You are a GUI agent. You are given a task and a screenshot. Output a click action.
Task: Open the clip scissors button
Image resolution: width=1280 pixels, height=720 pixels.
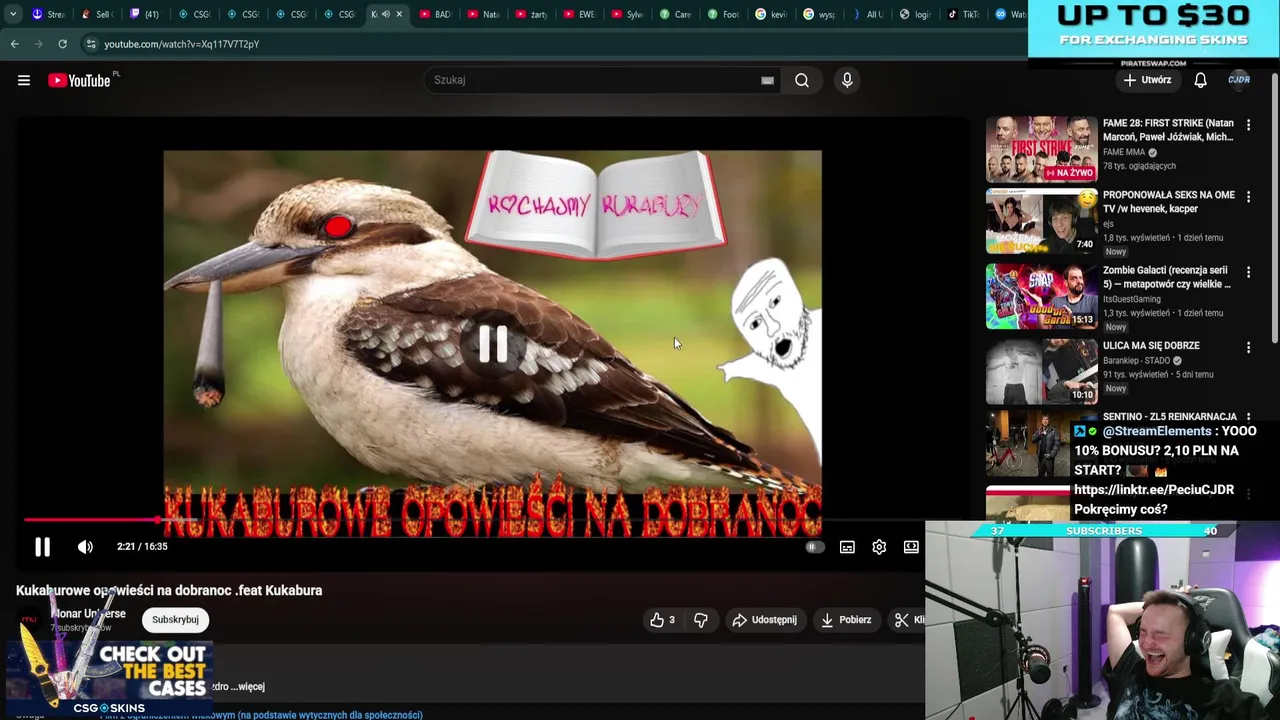pos(908,620)
